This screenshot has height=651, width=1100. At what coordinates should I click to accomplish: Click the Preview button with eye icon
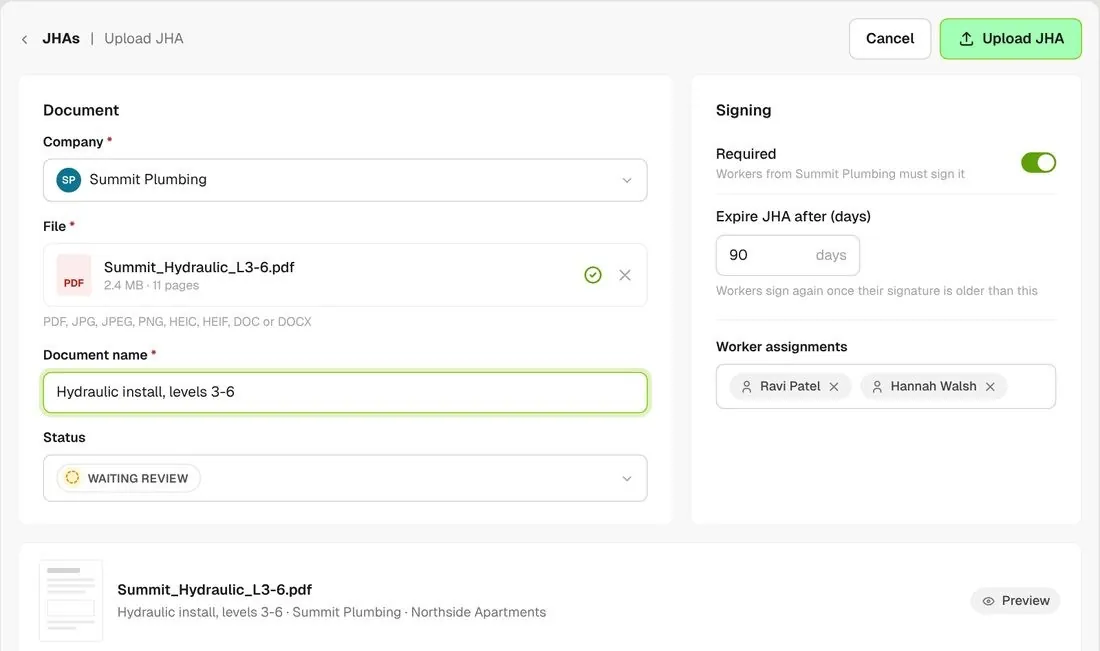pyautogui.click(x=1015, y=600)
